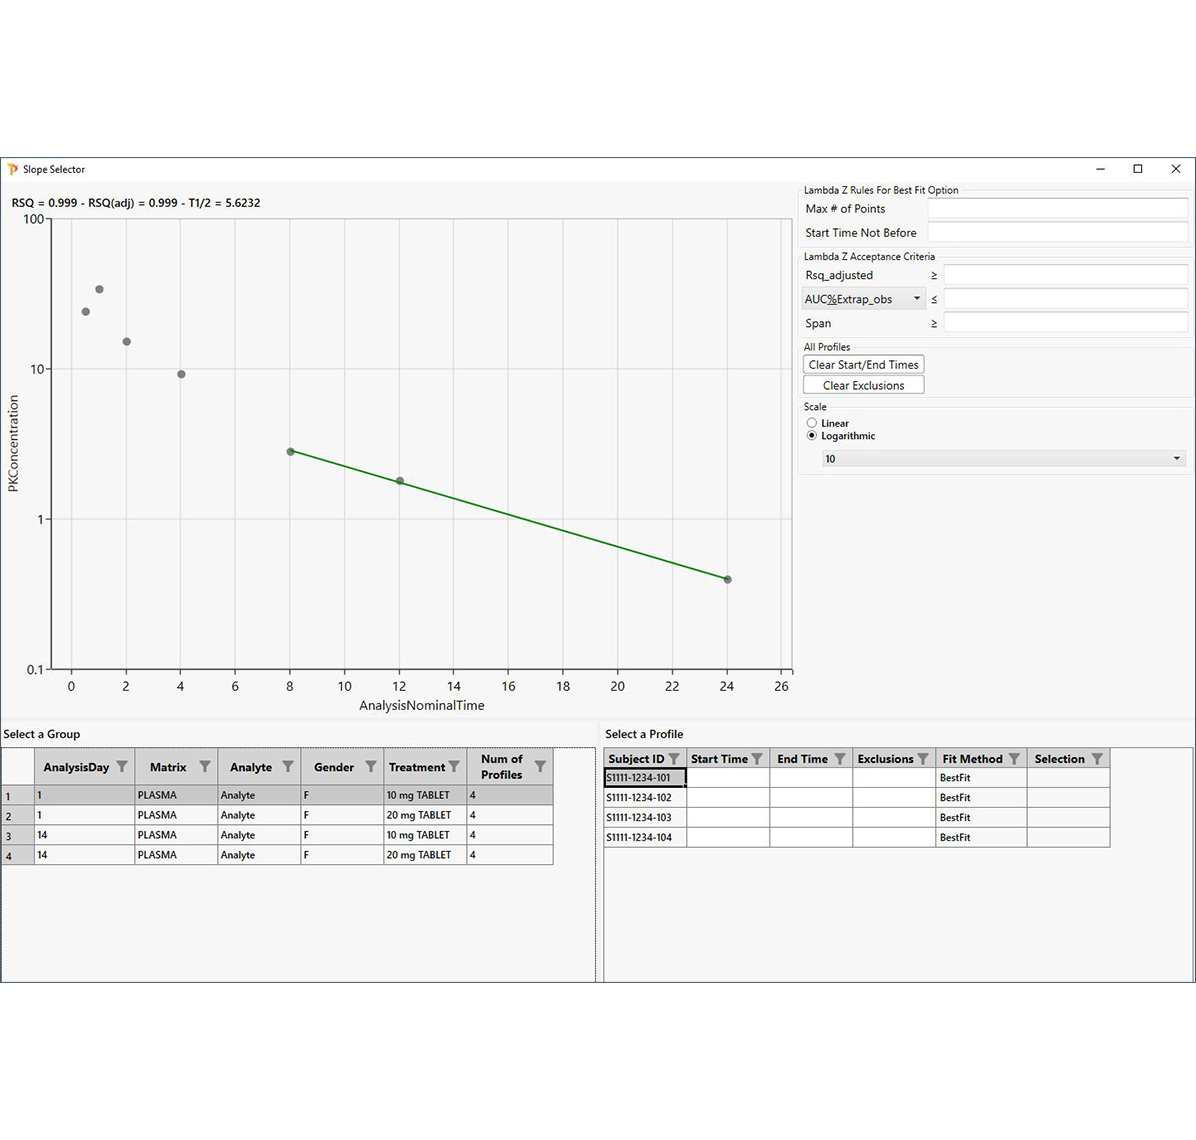
Task: Click Exclusions cell for S1111-1234-104
Action: click(x=894, y=837)
